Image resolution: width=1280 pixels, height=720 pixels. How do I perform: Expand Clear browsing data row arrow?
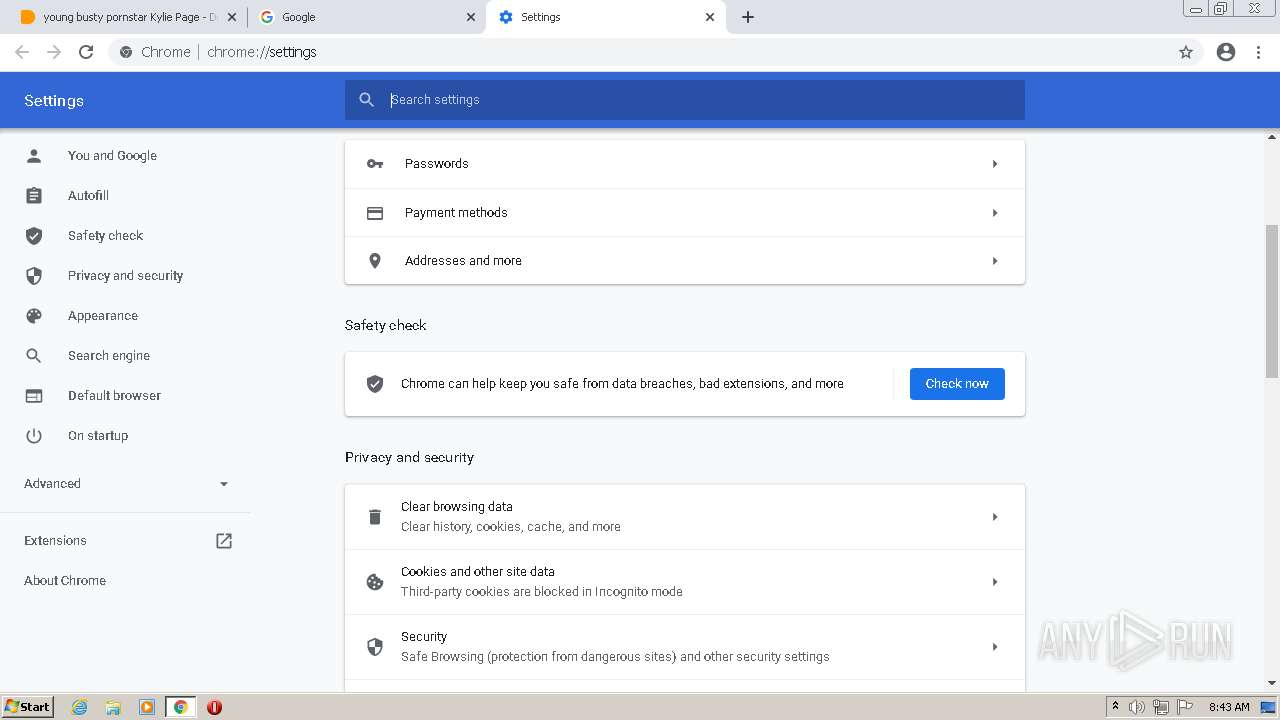click(995, 517)
